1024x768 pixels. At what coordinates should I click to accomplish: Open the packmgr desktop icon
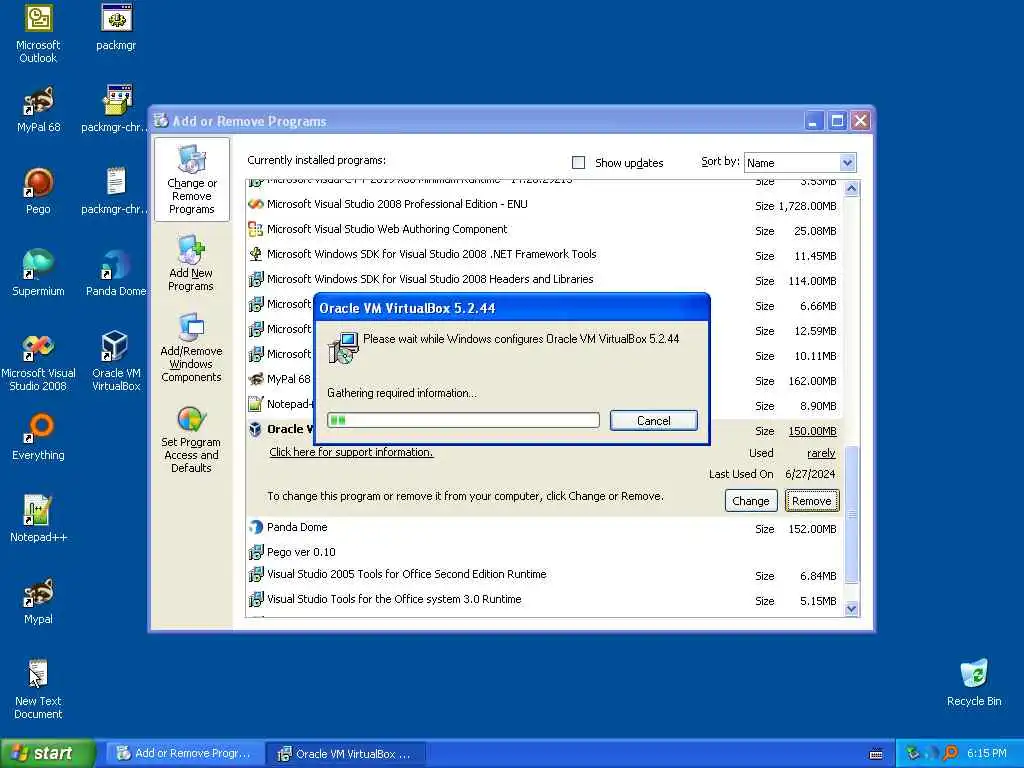pos(116,27)
